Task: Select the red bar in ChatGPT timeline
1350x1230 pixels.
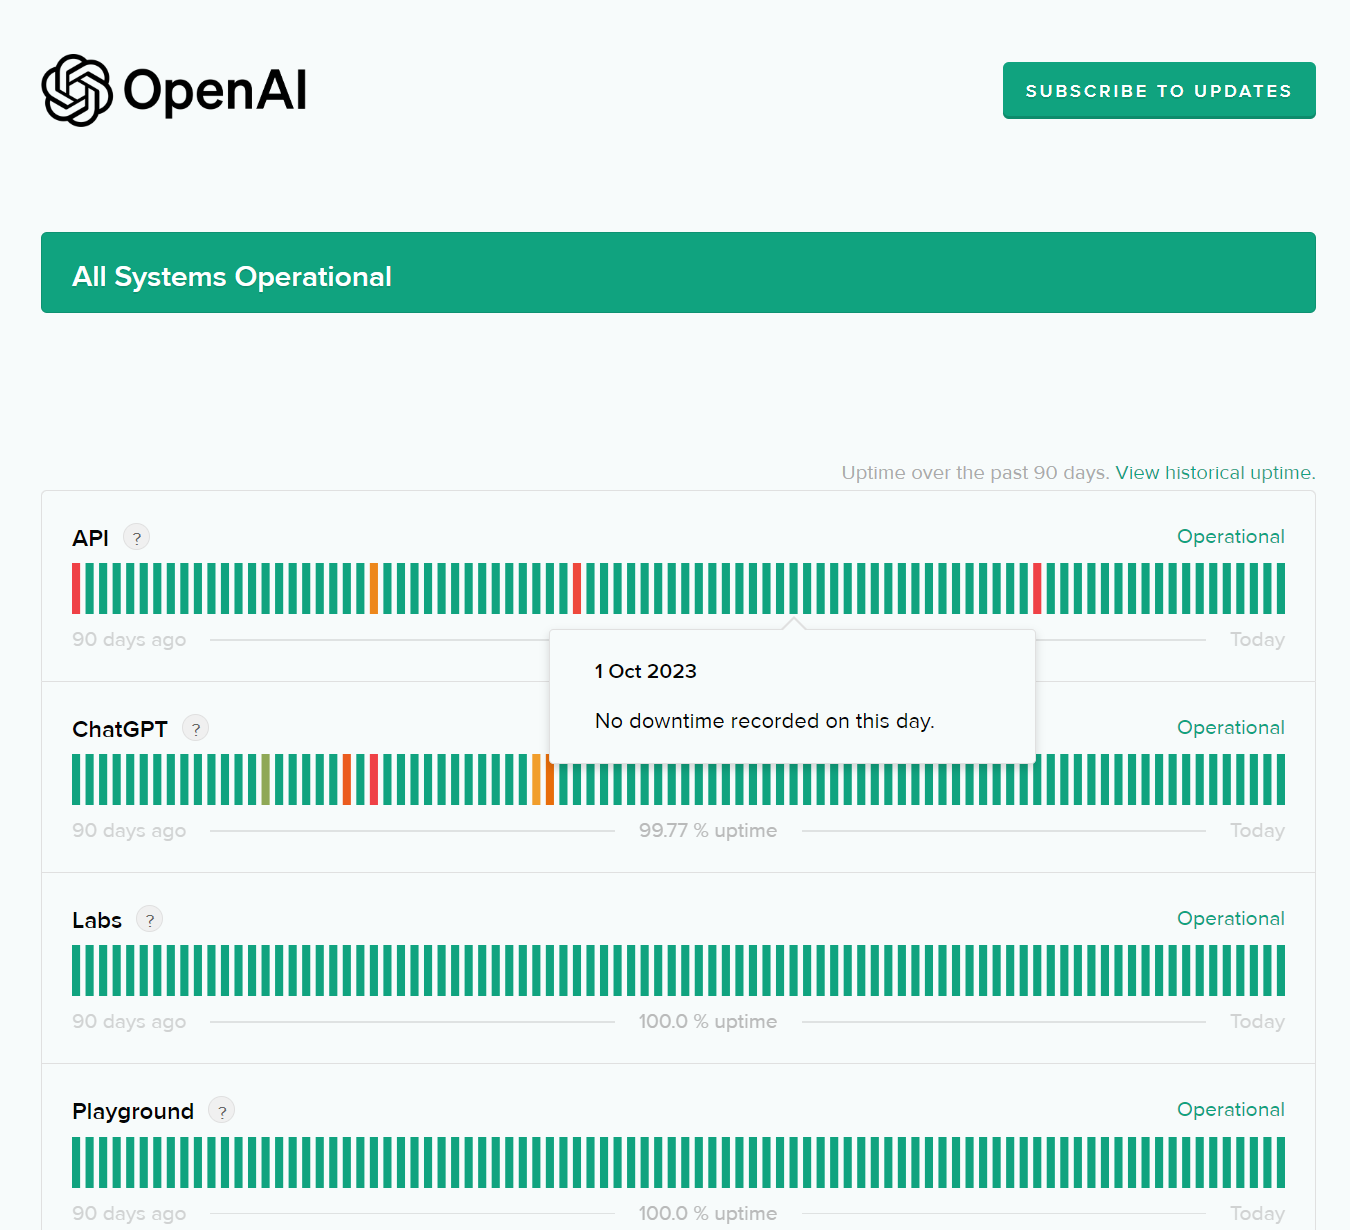Action: [x=374, y=779]
